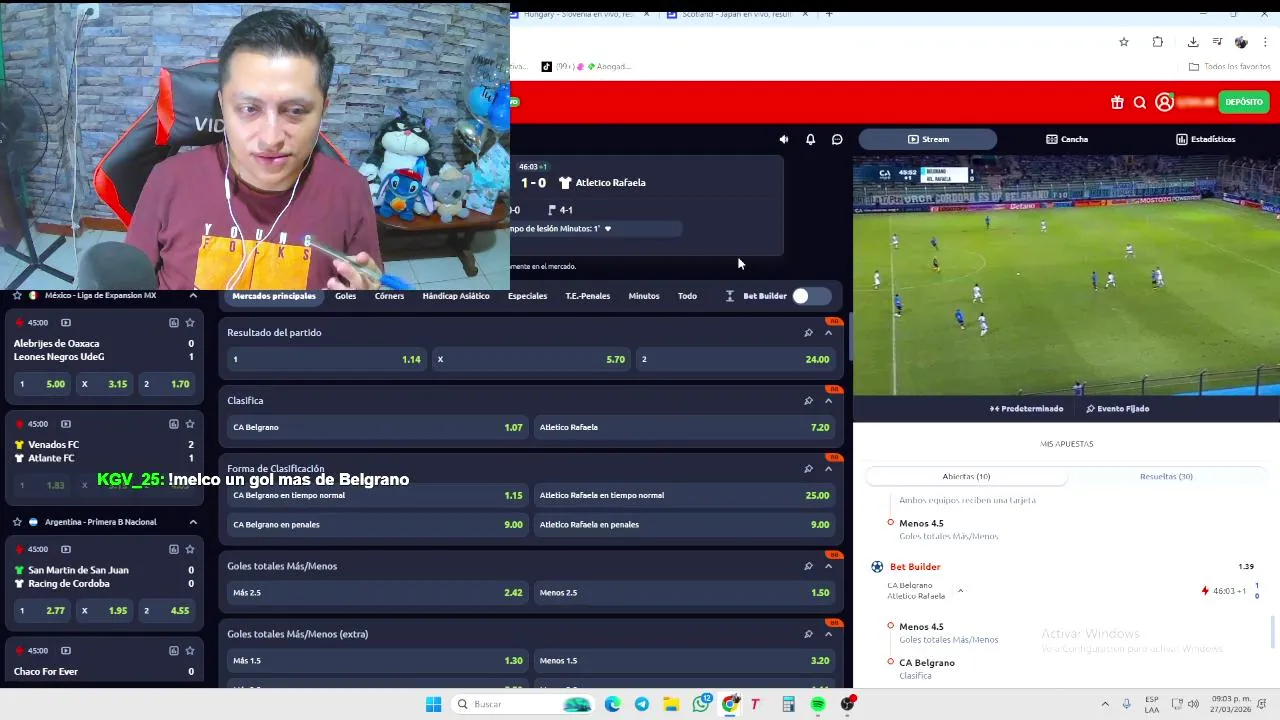Open WhatsApp from the taskbar
The height and width of the screenshot is (720, 1280).
coord(701,704)
